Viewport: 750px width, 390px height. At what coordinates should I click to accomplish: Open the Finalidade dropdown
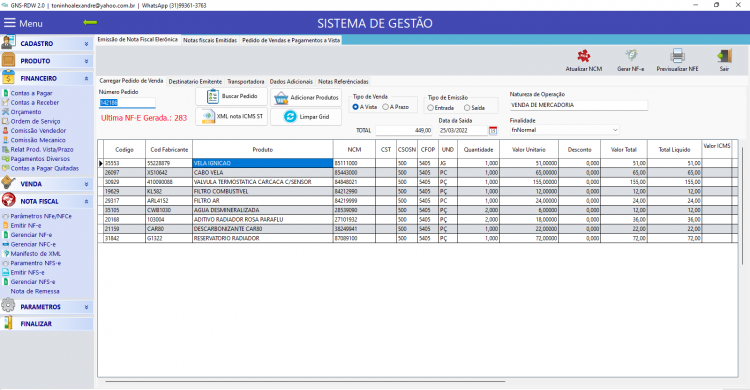coord(615,130)
